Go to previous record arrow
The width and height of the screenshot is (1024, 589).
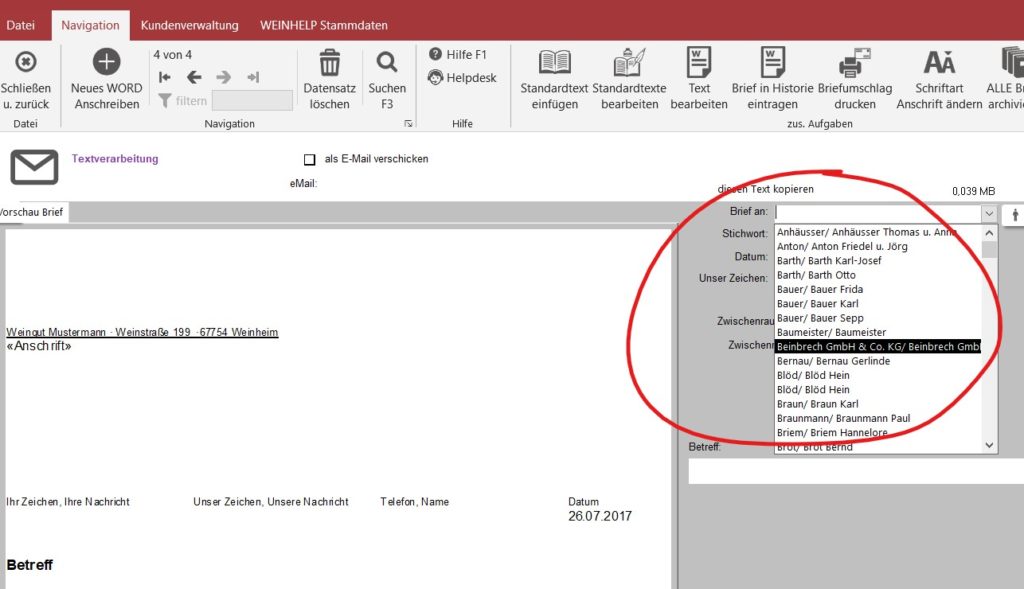click(x=194, y=77)
